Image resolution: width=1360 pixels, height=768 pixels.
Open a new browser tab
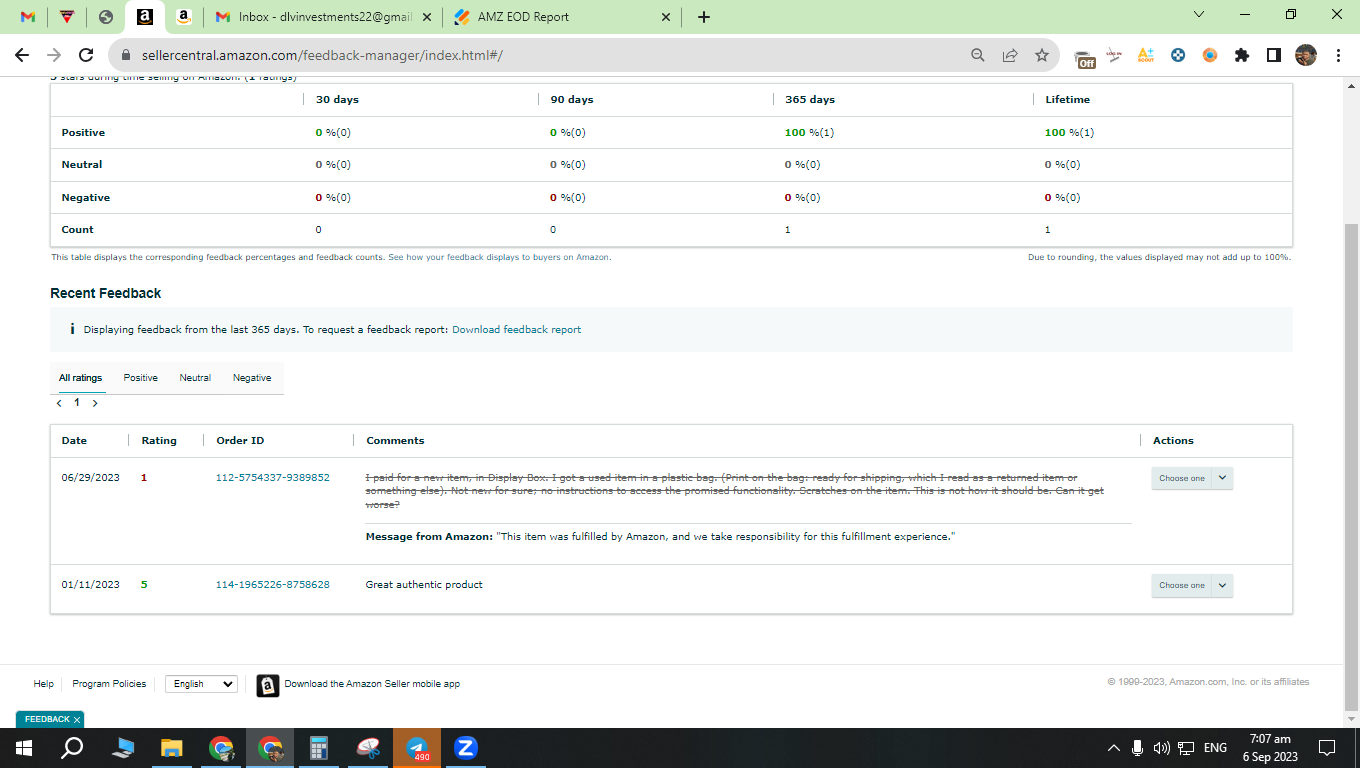(704, 17)
